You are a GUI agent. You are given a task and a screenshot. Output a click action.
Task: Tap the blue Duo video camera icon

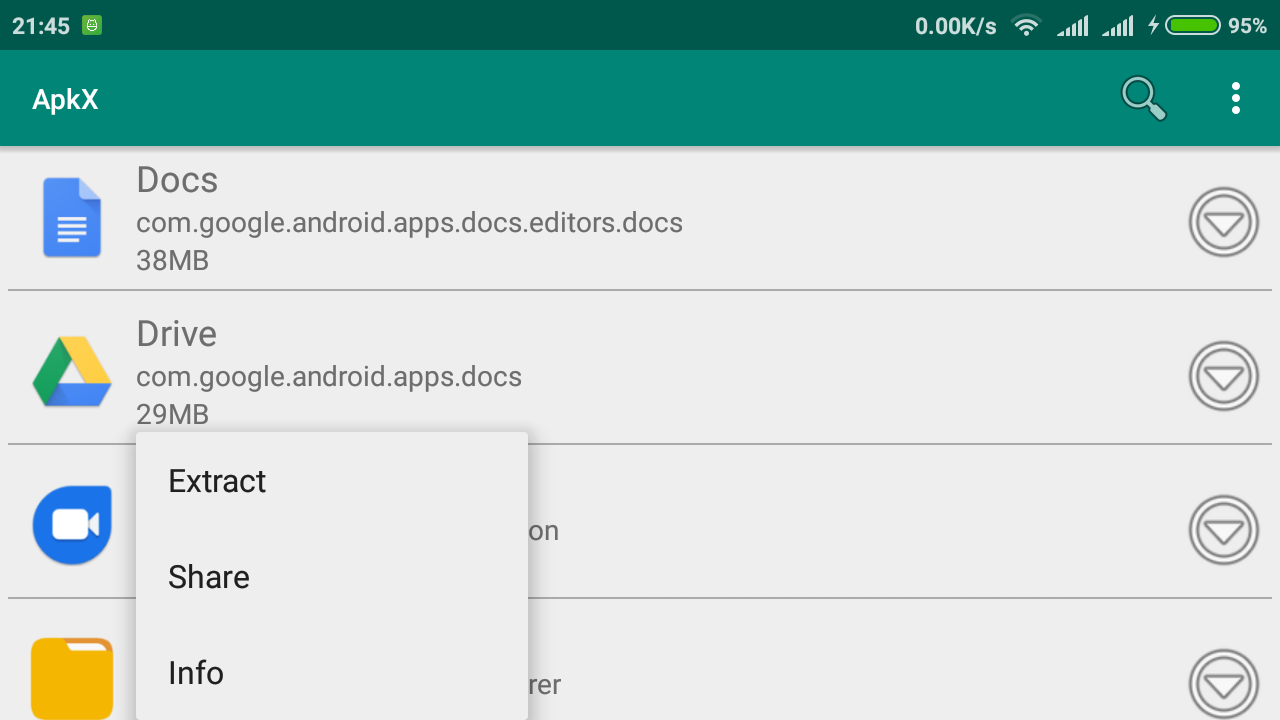click(x=72, y=525)
